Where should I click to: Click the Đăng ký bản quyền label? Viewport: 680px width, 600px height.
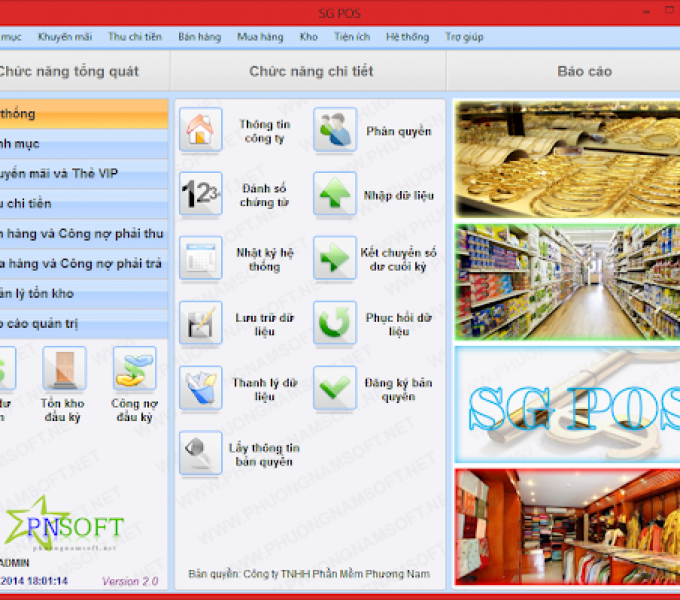399,390
